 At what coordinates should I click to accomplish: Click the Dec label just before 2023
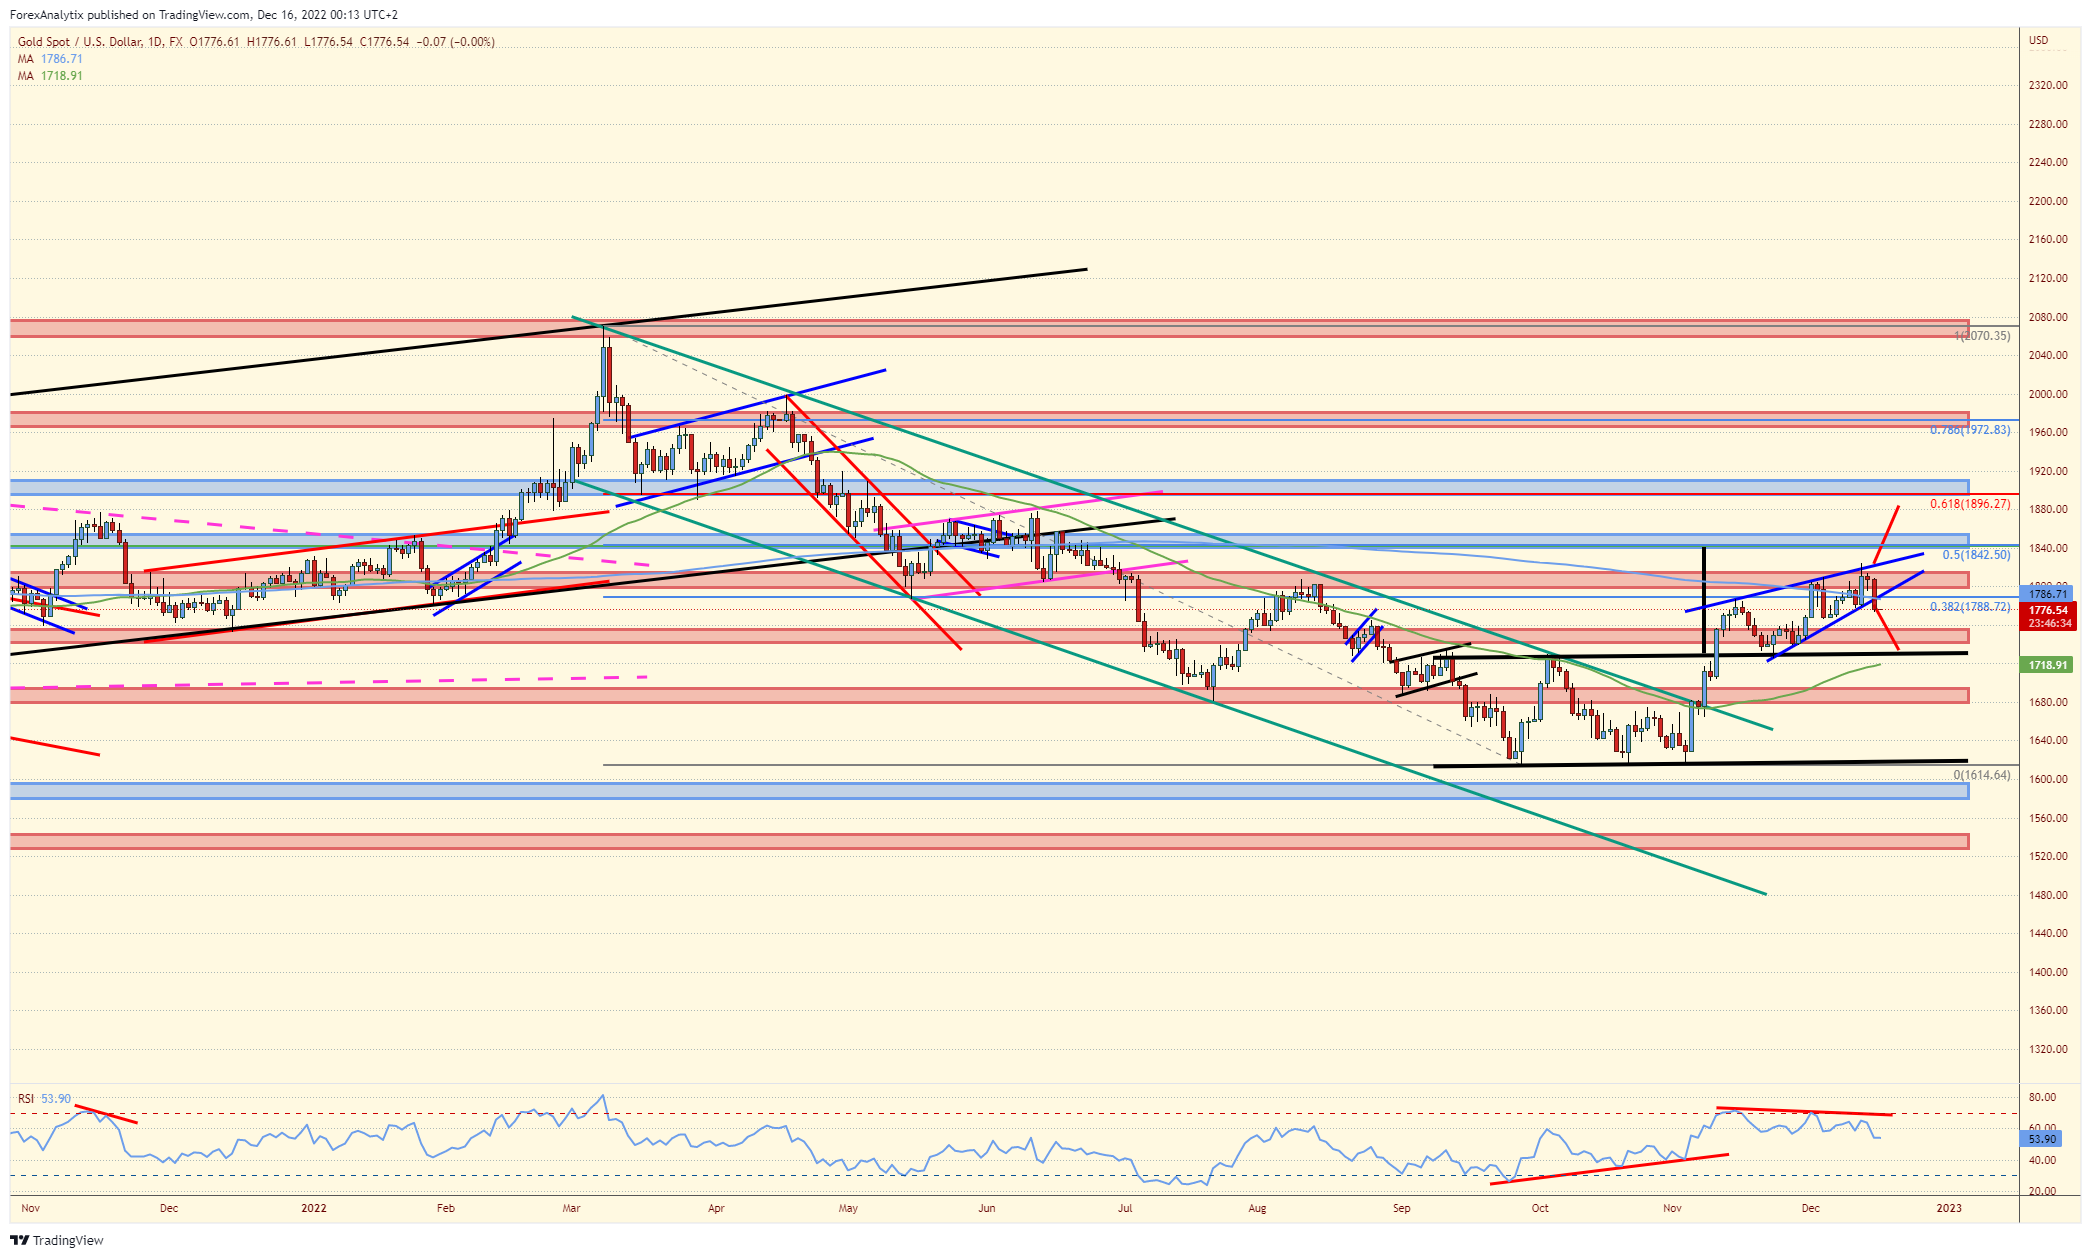(1810, 1208)
